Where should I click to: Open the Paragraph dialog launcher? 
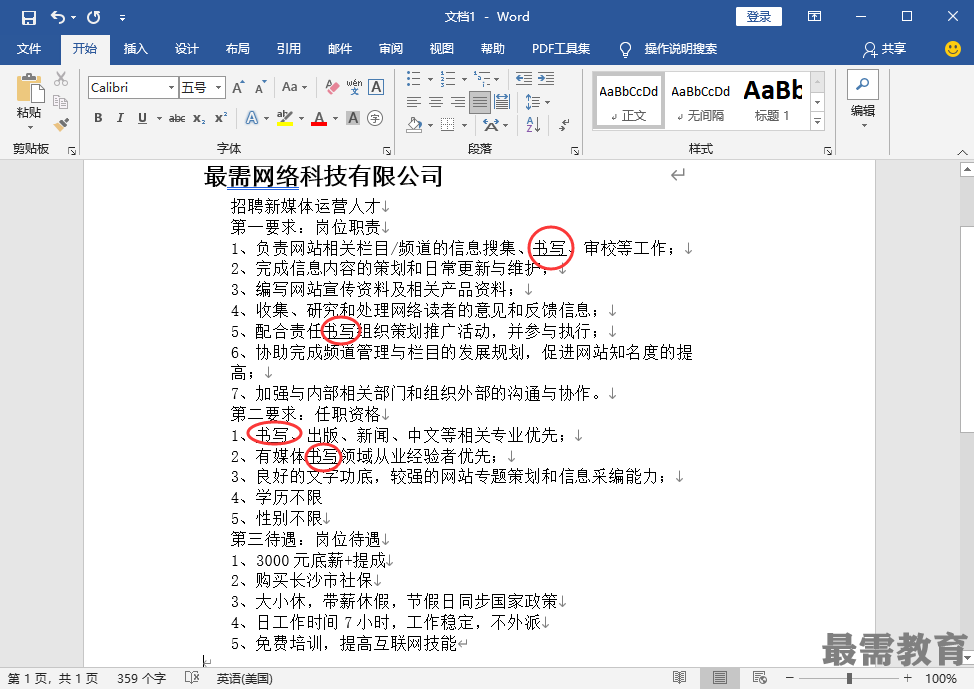click(x=575, y=150)
